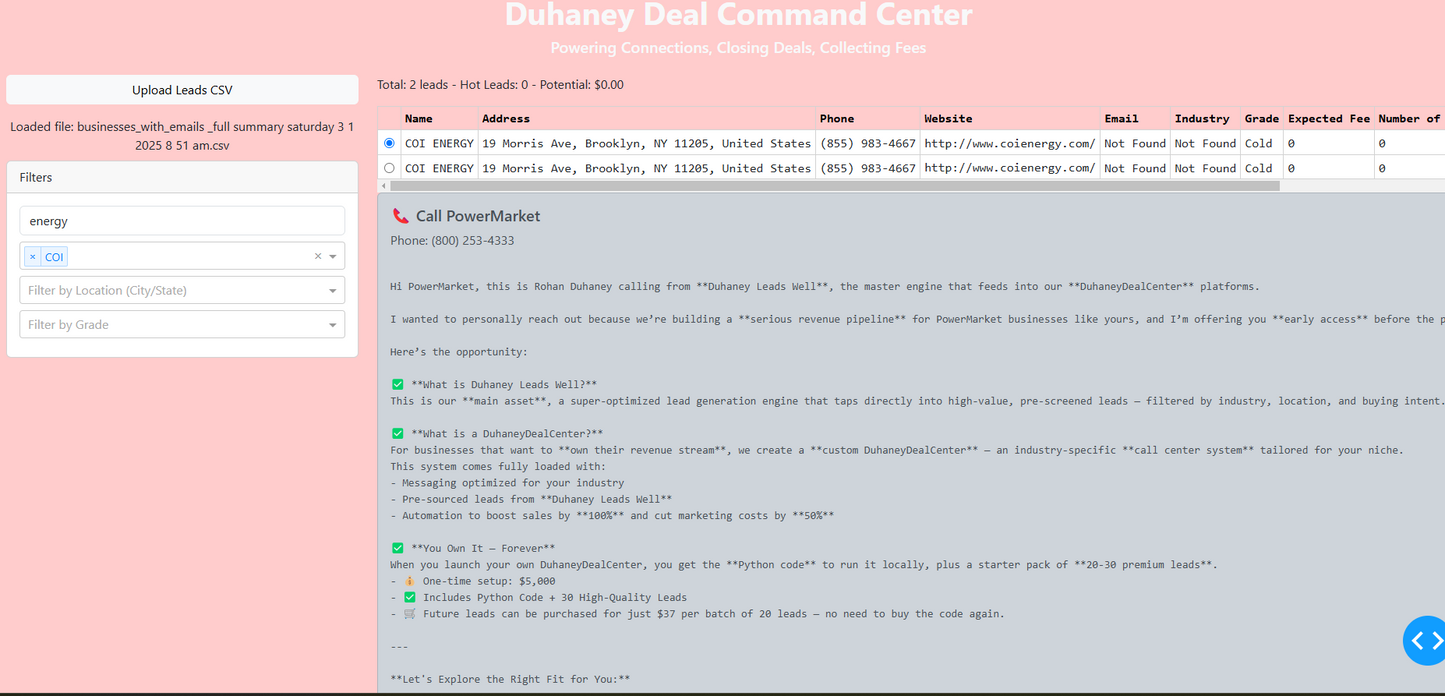Click the "Total: 2 leads" summary line
1445x696 pixels.
[500, 85]
